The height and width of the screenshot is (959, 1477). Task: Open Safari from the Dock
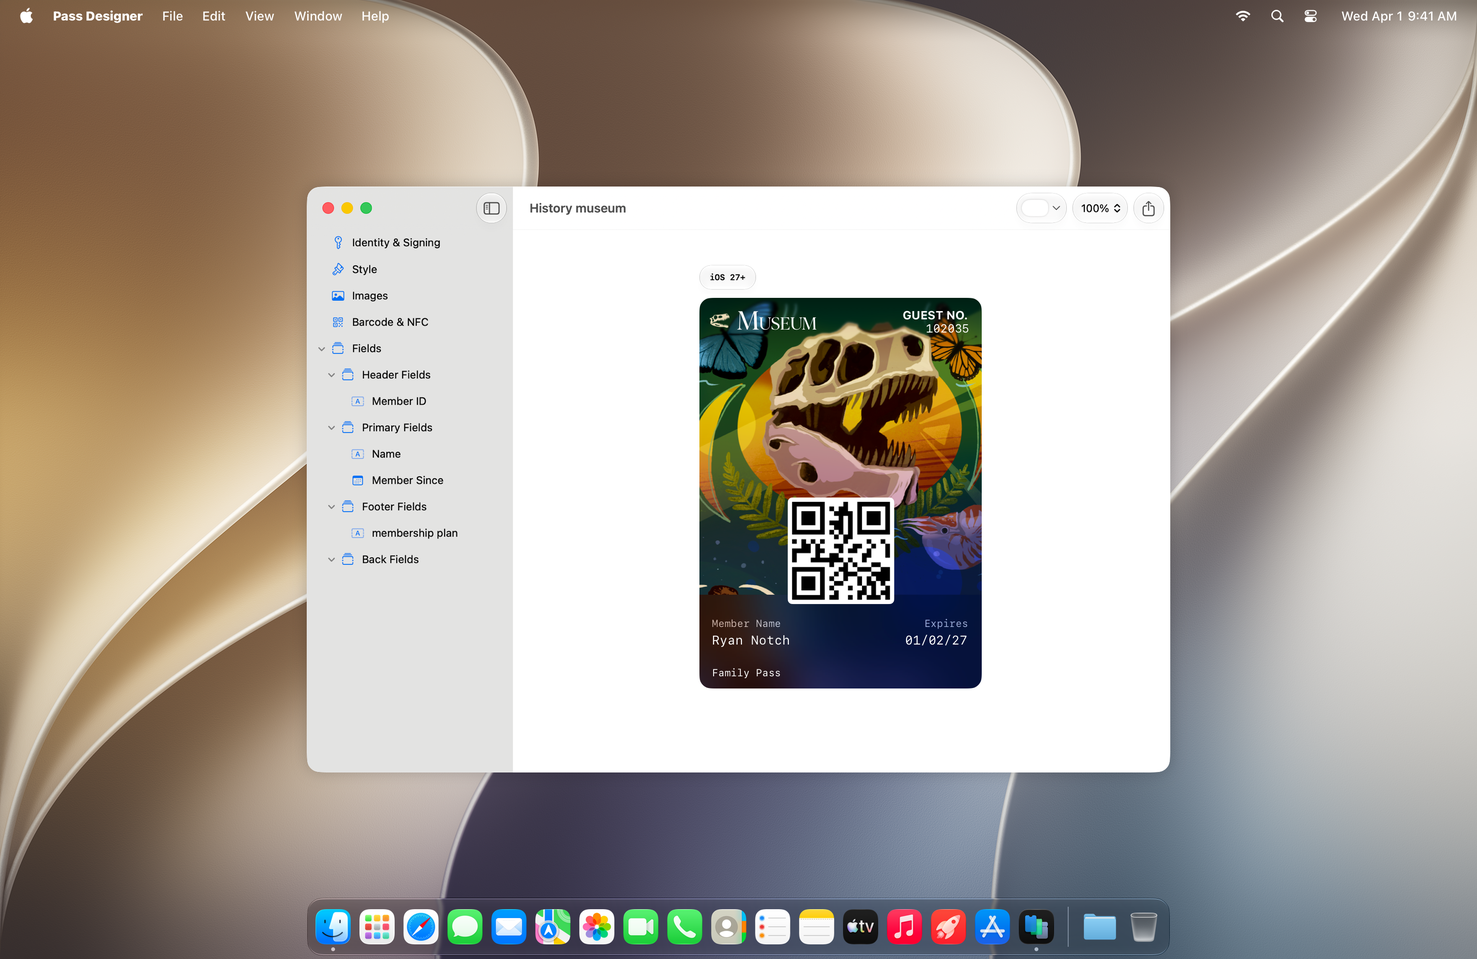[x=421, y=928]
